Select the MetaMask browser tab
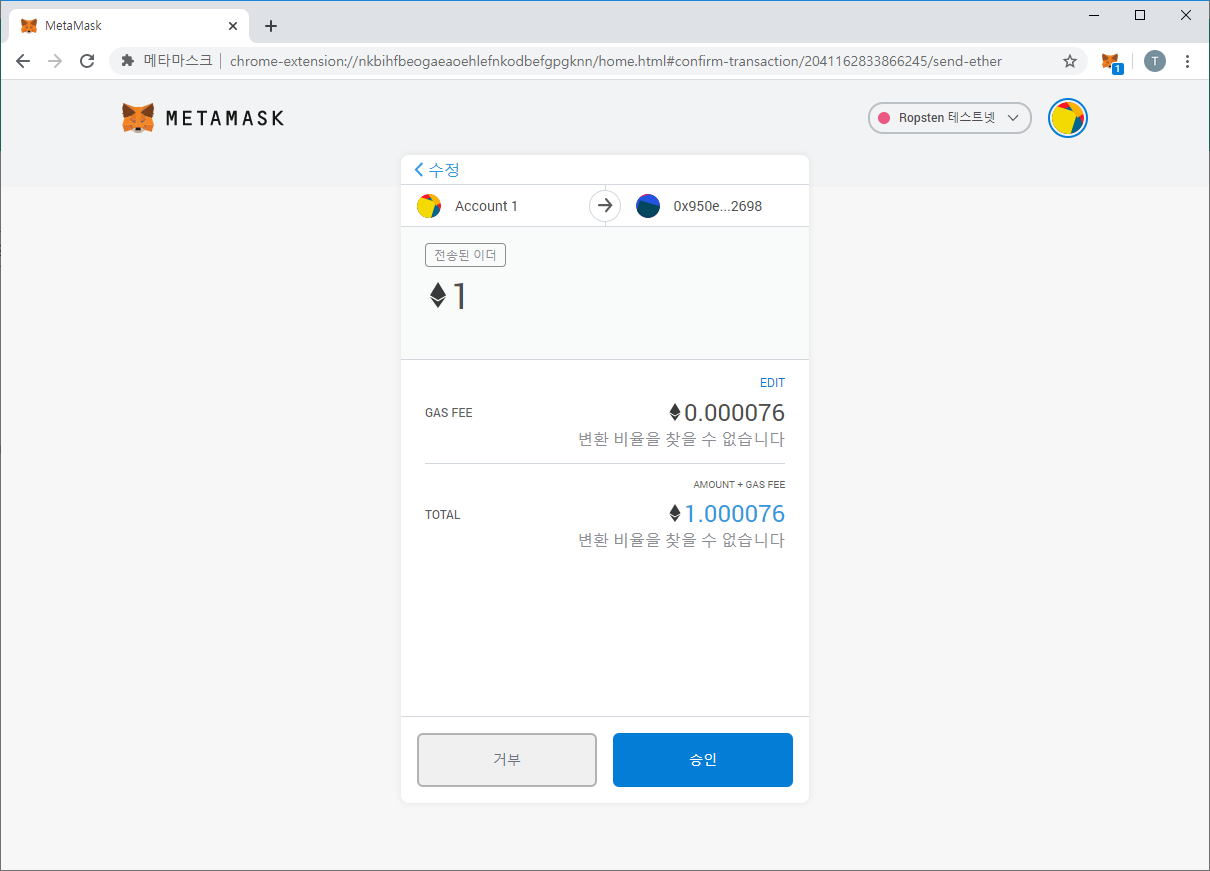The width and height of the screenshot is (1210, 871). pyautogui.click(x=130, y=26)
